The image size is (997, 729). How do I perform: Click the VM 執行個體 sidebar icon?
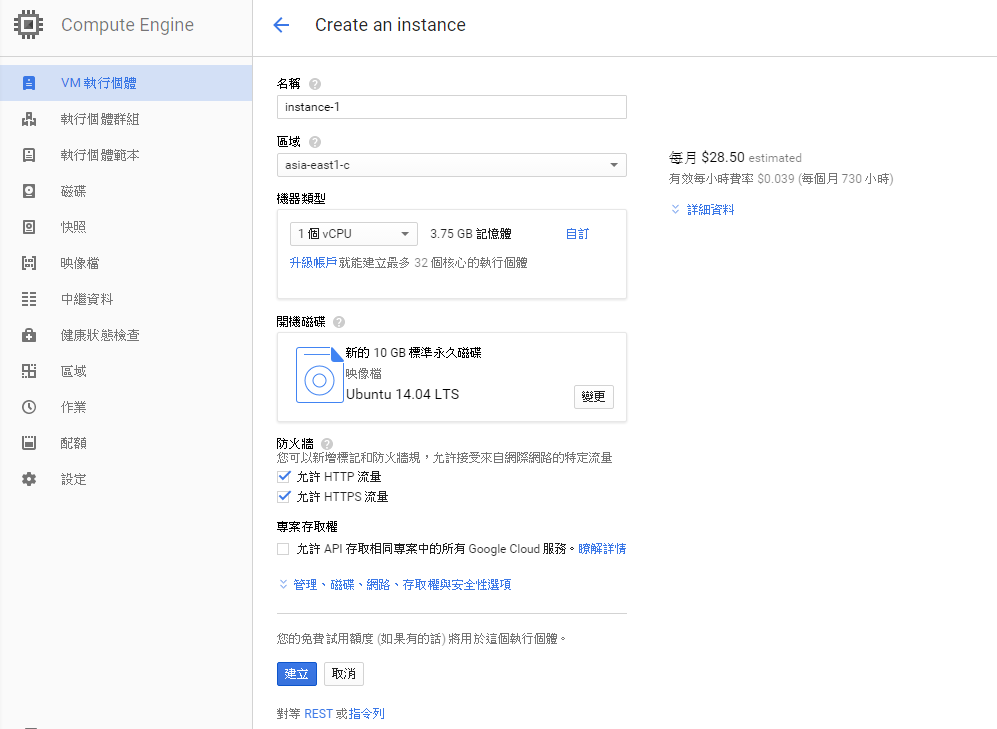pyautogui.click(x=29, y=83)
